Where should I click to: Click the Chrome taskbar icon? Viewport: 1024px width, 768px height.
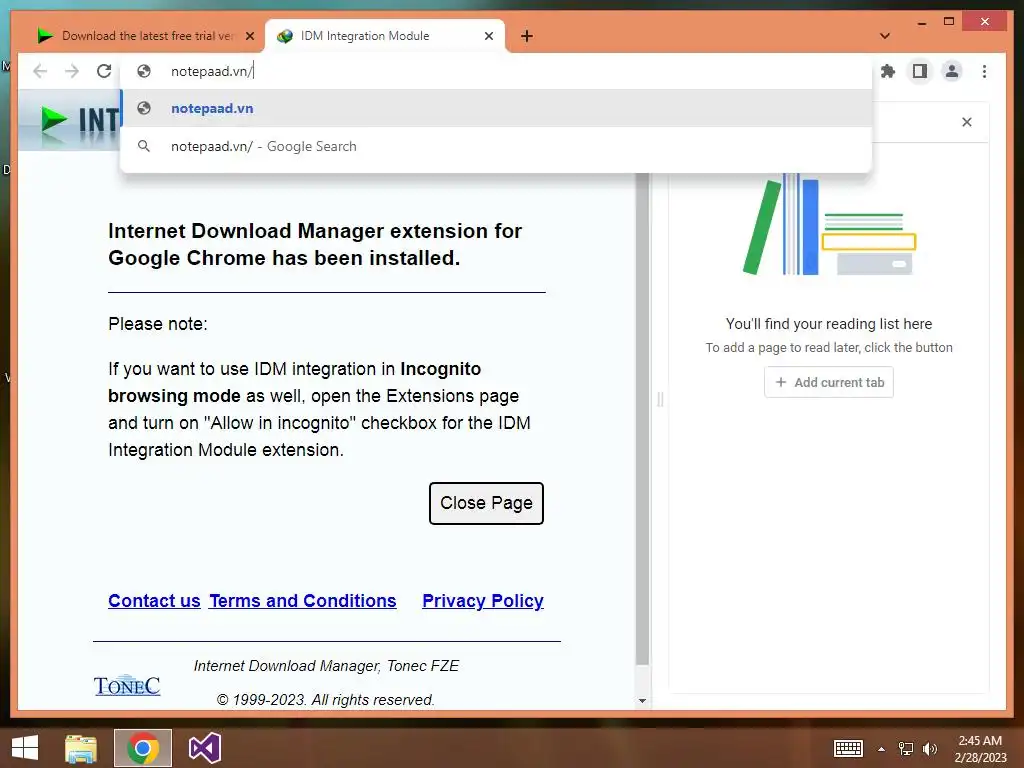click(142, 748)
